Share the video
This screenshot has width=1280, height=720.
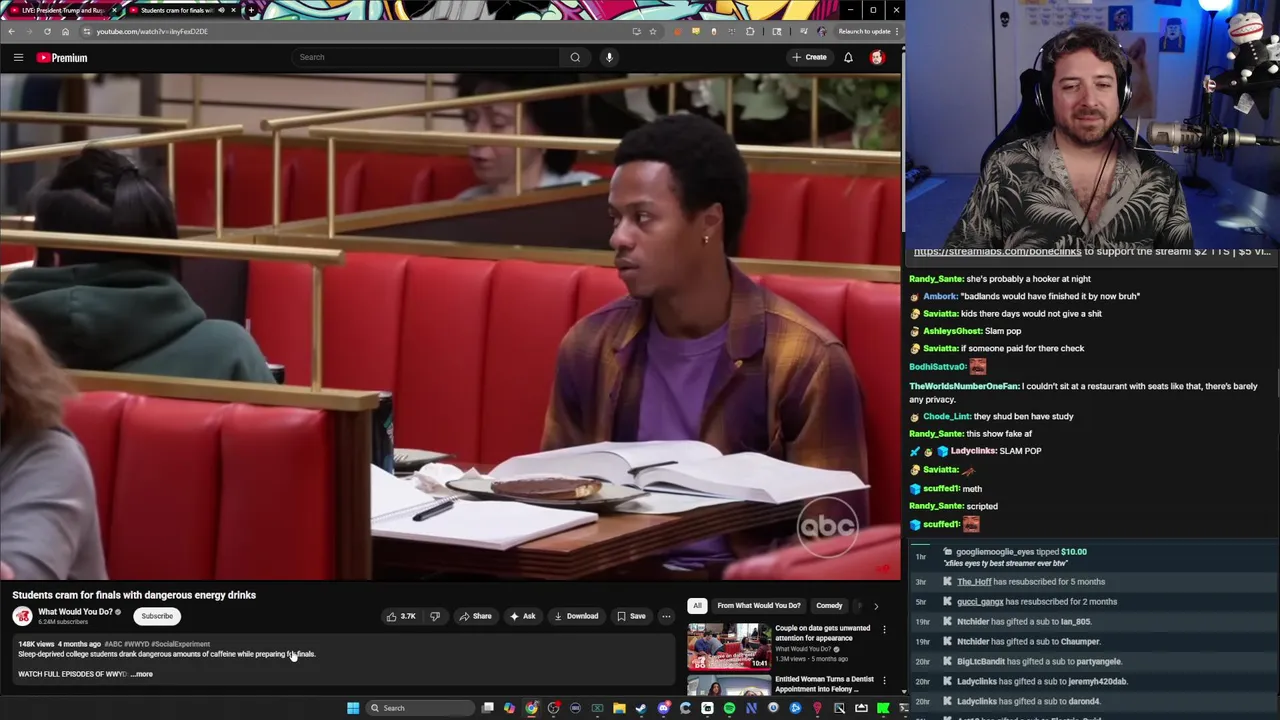[x=475, y=616]
